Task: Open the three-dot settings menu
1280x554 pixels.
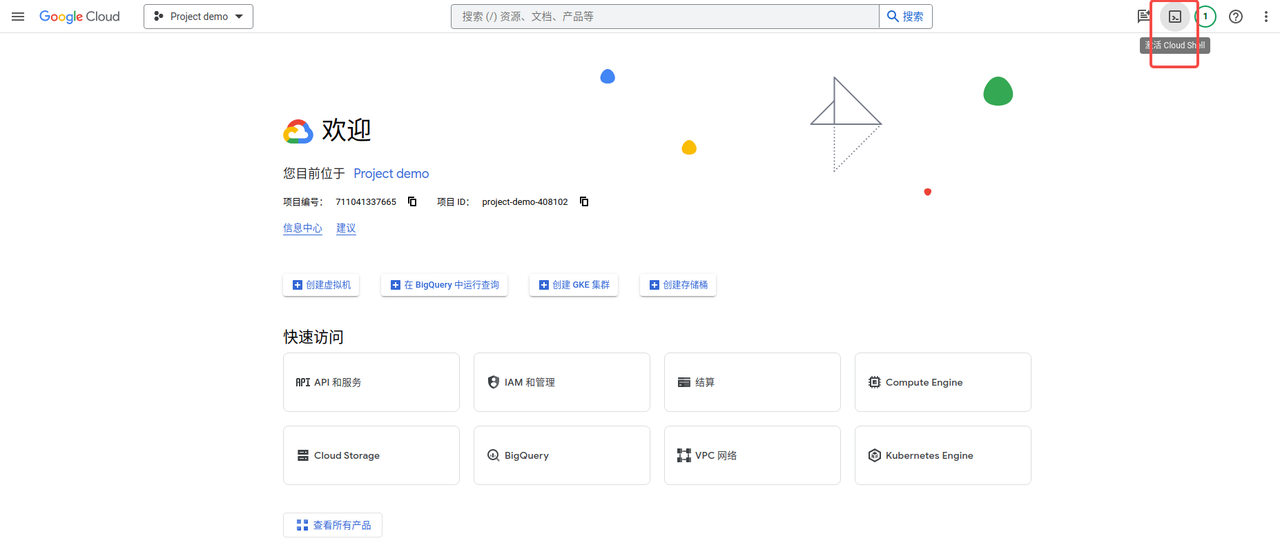Action: pos(1266,17)
